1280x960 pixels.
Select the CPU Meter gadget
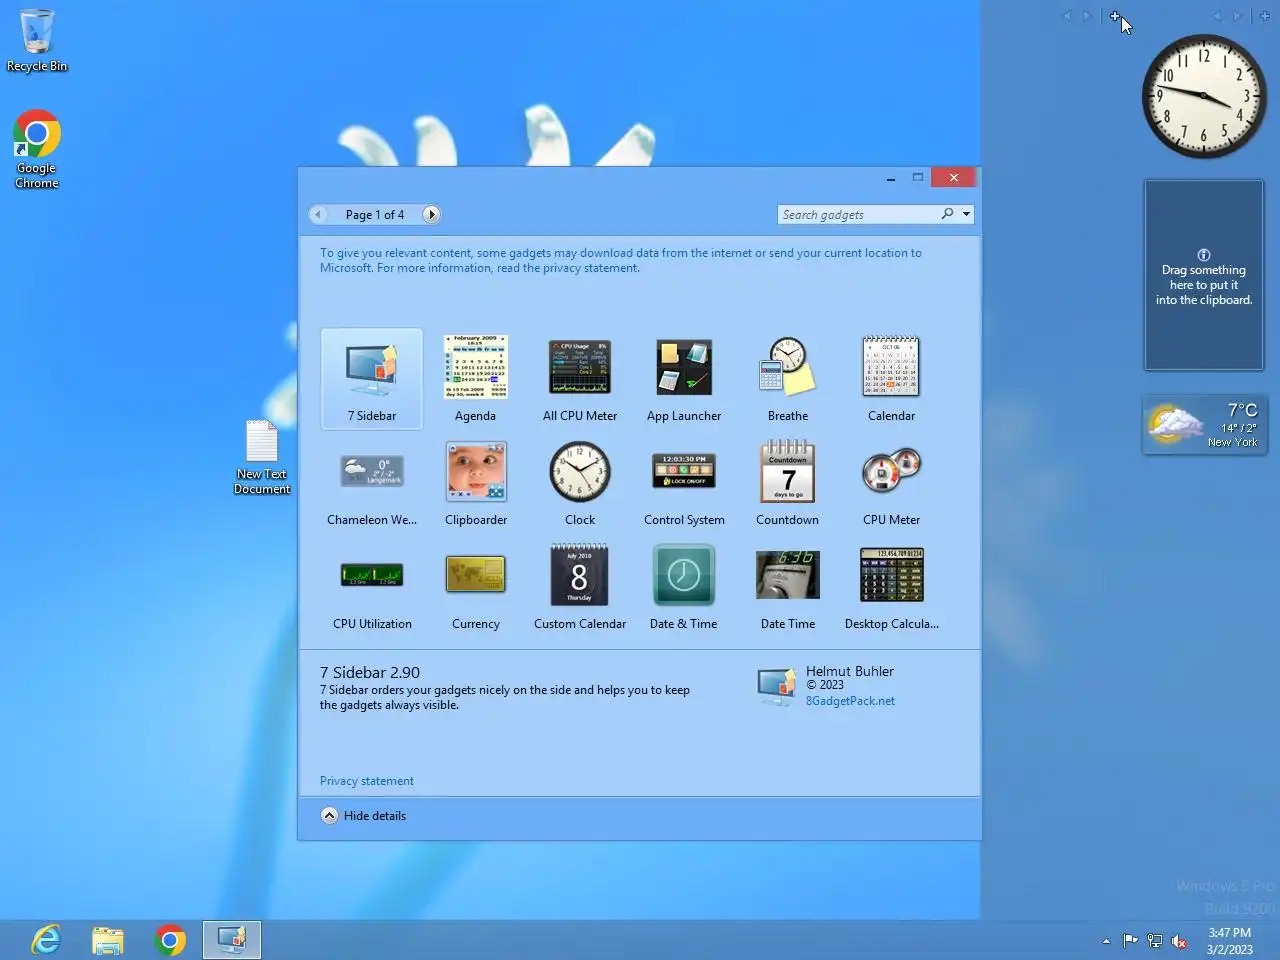(891, 483)
